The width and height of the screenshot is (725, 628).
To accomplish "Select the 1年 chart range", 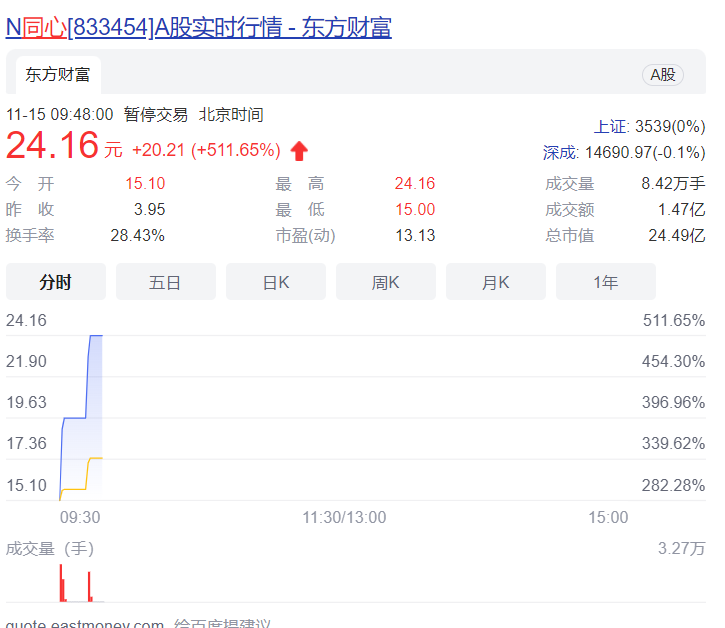I will (606, 282).
